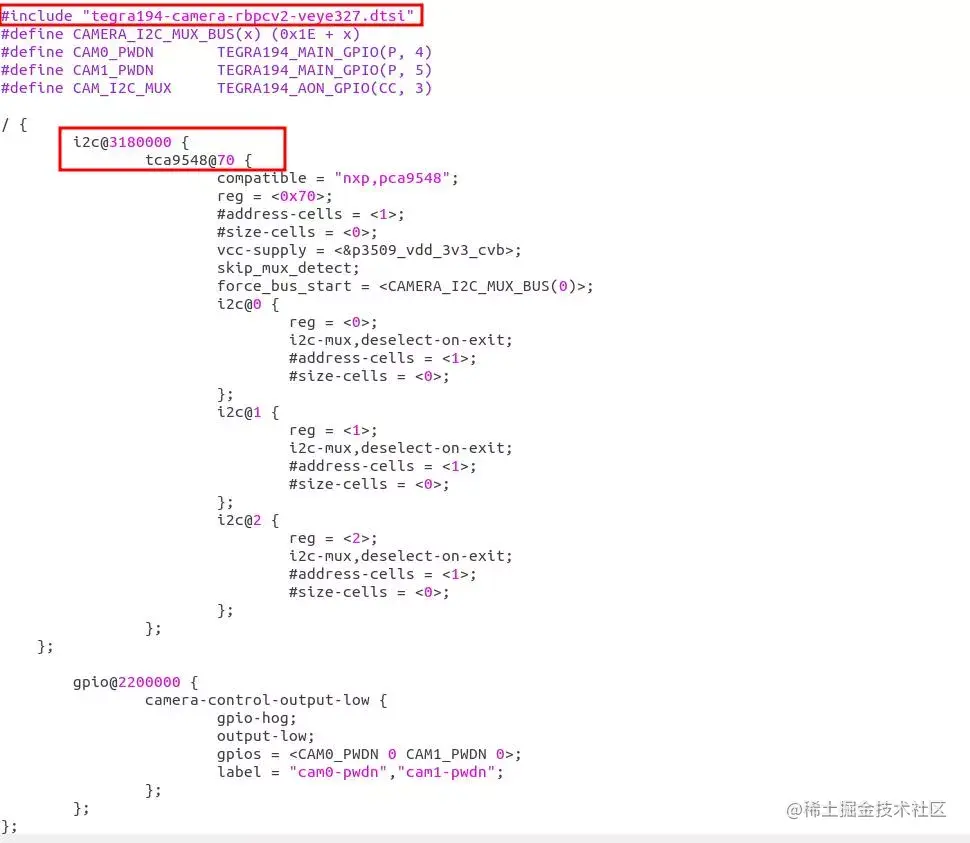970x843 pixels.
Task: Click the skip_mux_detect line
Action: 288,268
